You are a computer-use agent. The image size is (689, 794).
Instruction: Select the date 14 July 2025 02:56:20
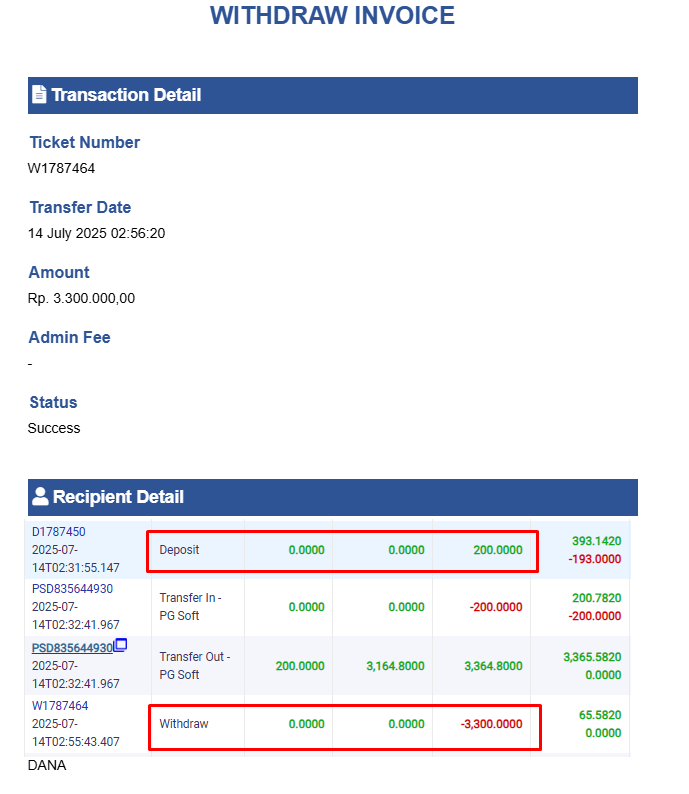pyautogui.click(x=96, y=233)
